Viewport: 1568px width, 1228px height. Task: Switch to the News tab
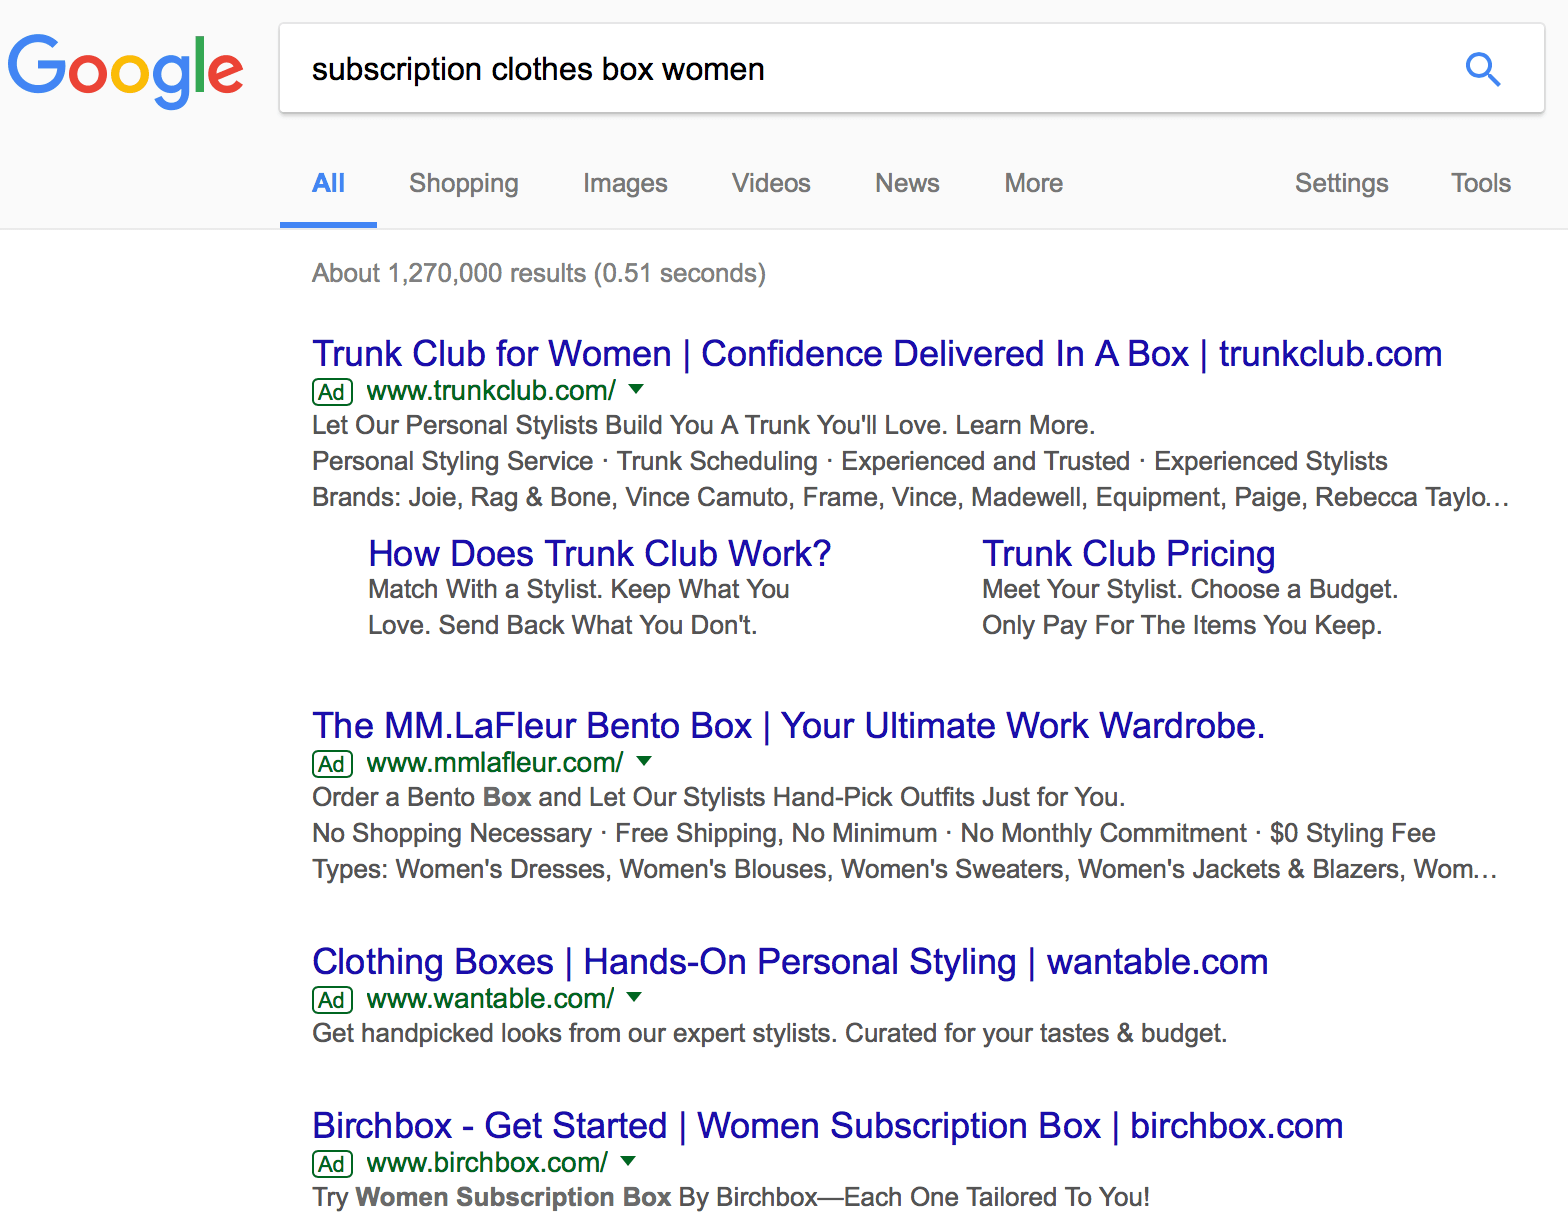(907, 183)
